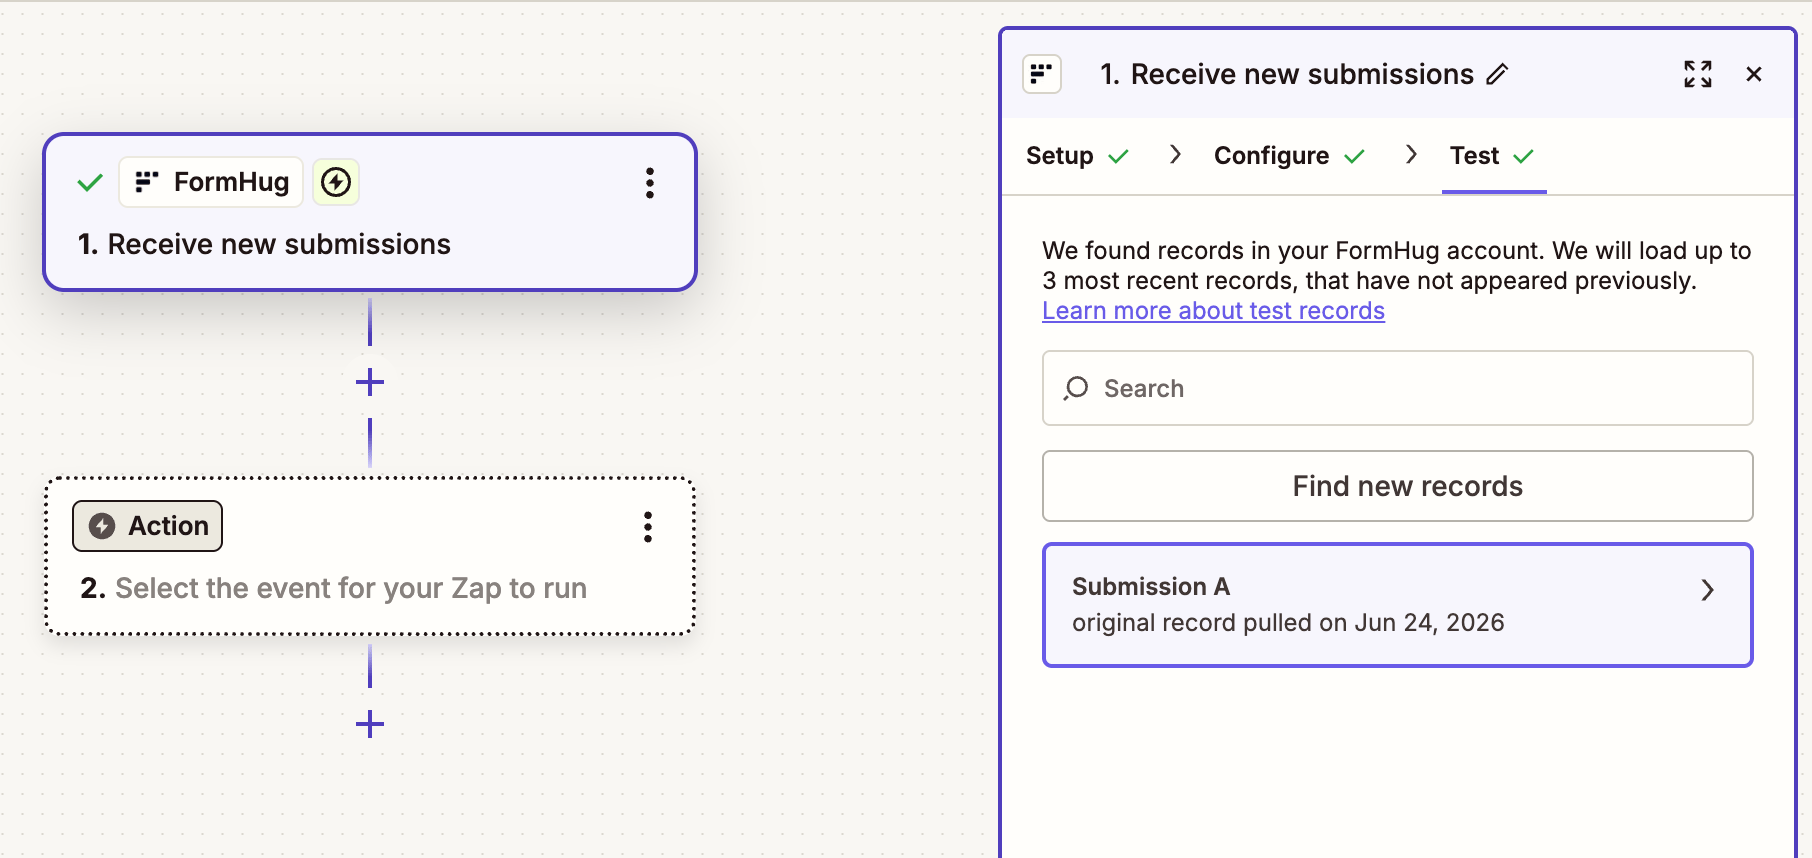Click the lightning icon inside Action badge
The height and width of the screenshot is (858, 1812).
point(102,526)
